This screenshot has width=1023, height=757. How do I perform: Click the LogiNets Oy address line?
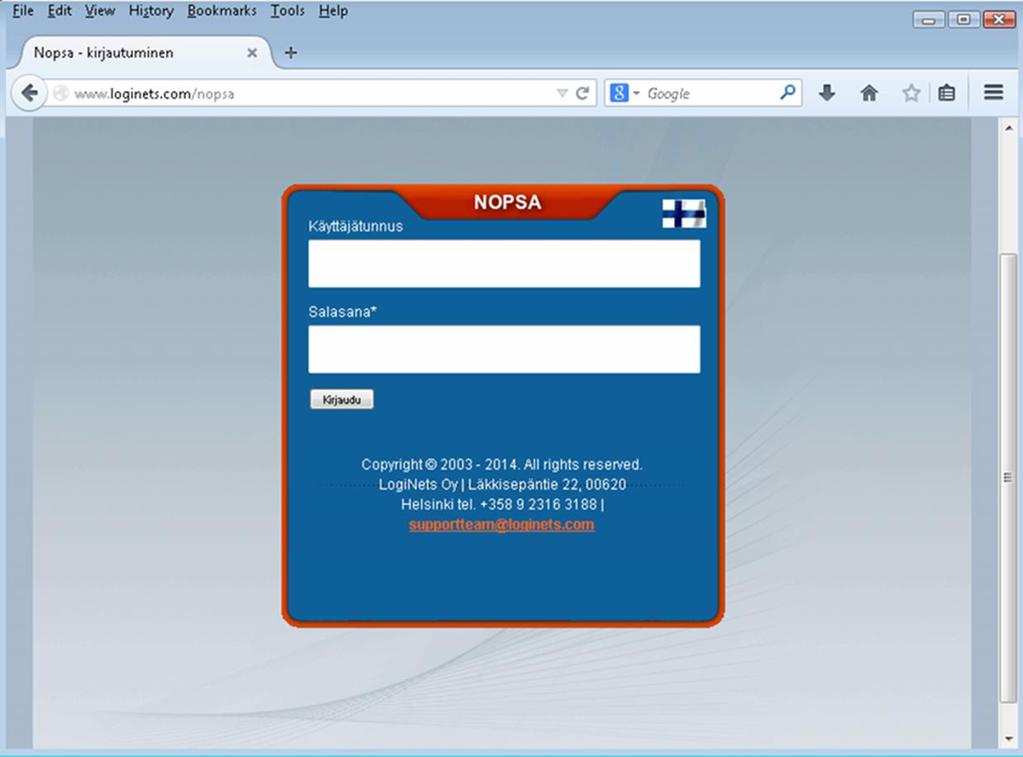(502, 485)
